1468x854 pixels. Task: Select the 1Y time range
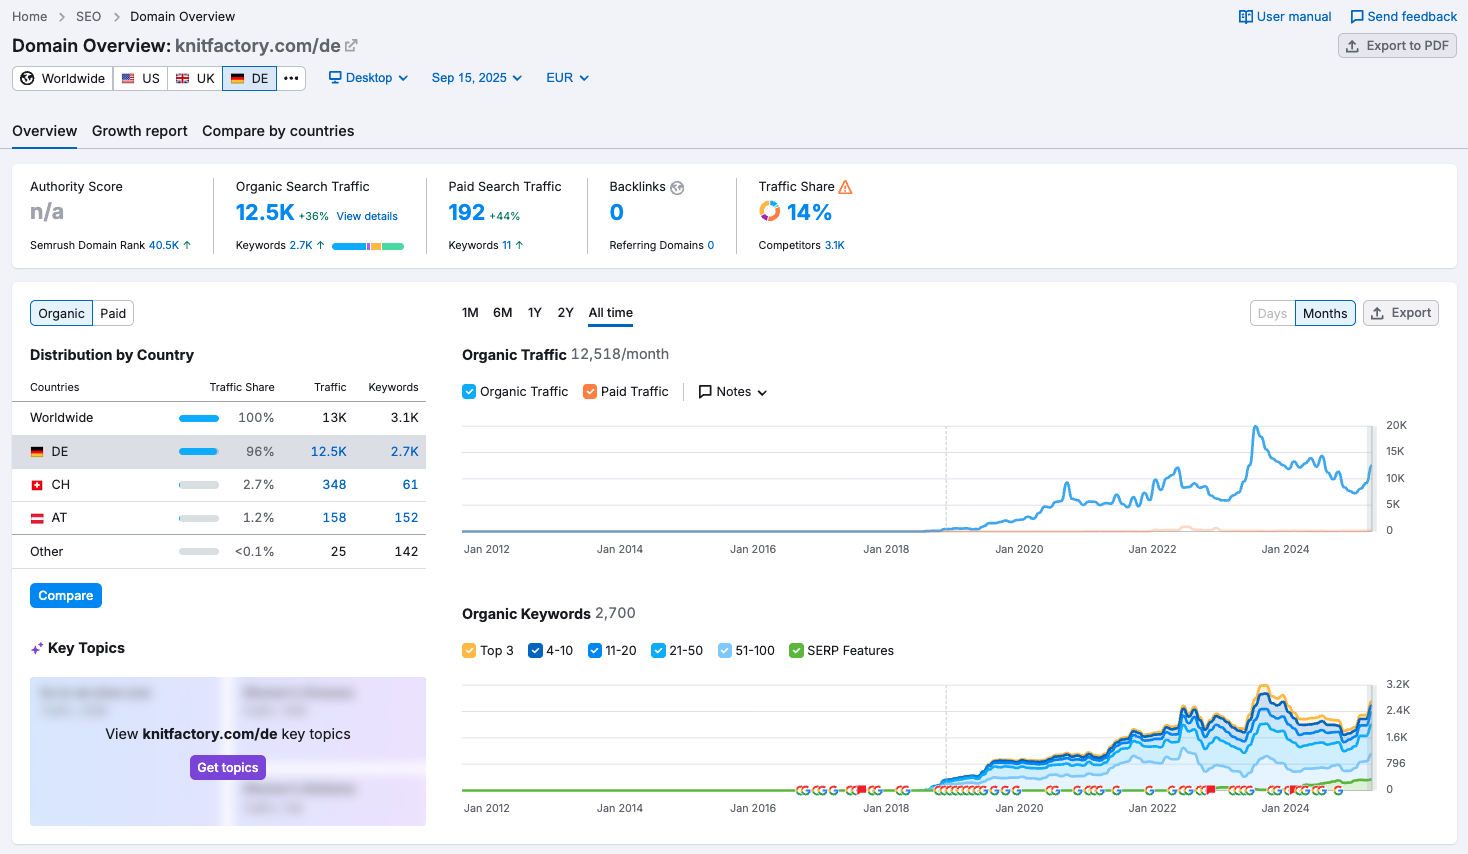pyautogui.click(x=535, y=313)
